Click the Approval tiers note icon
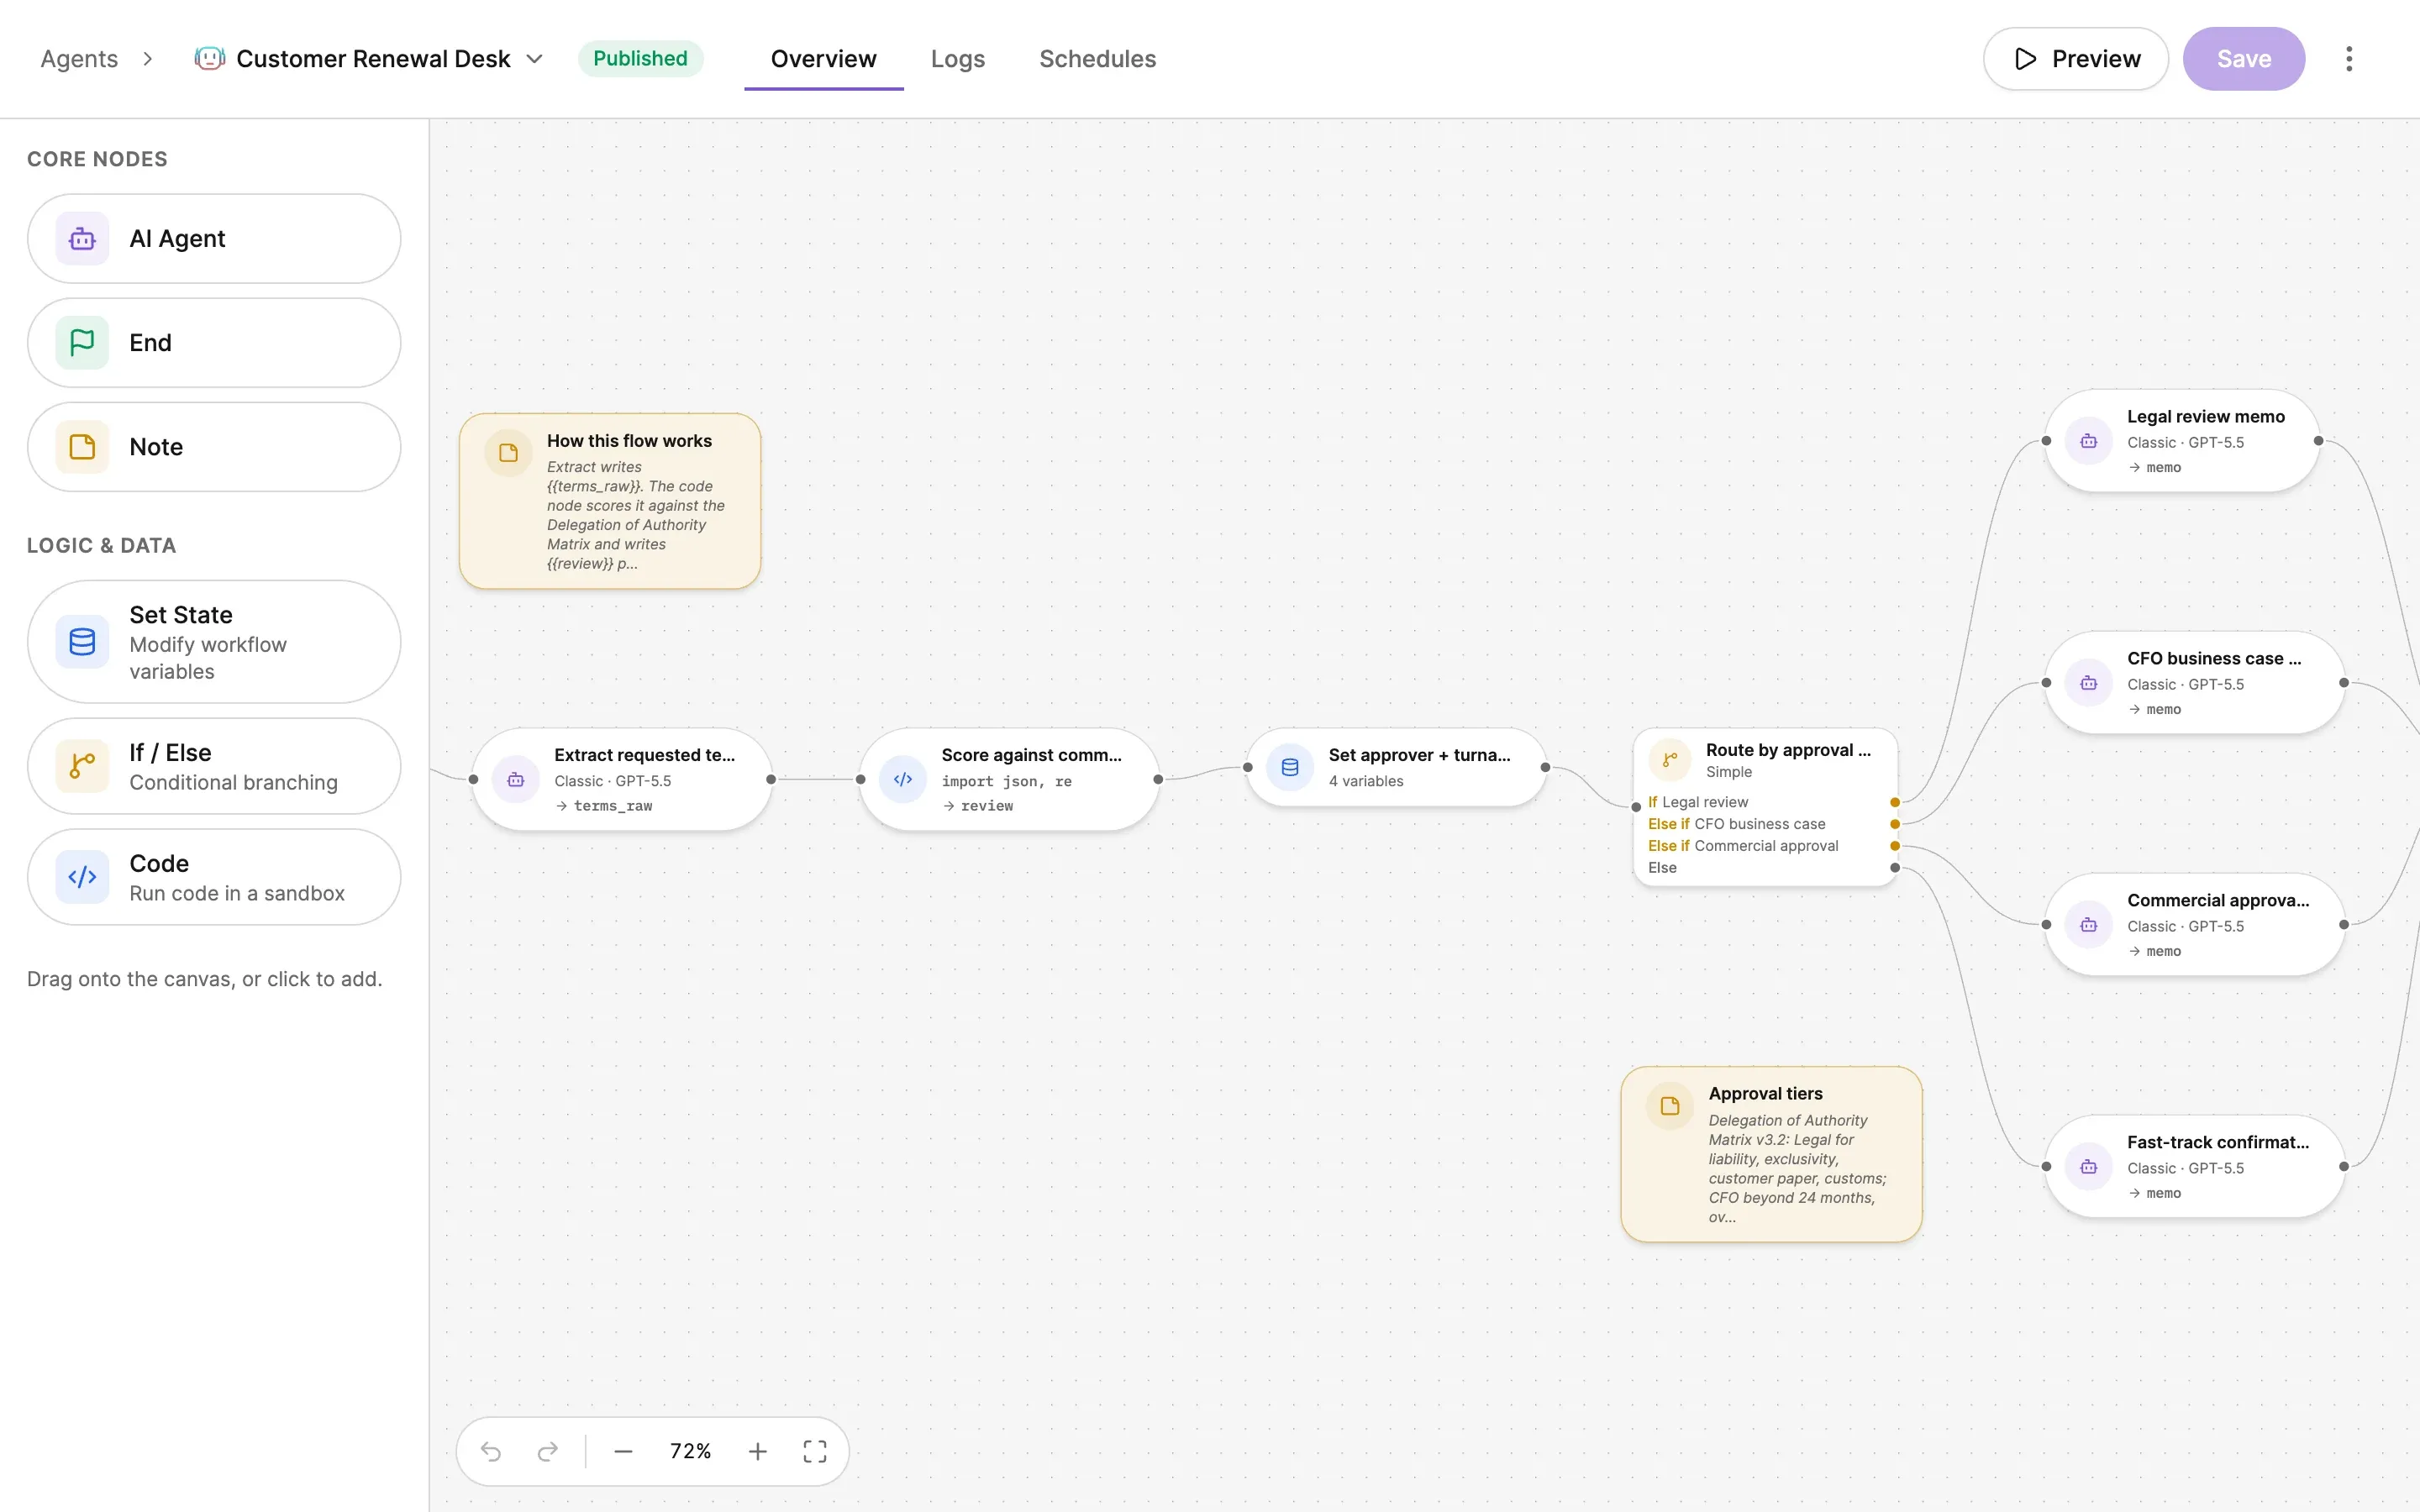The width and height of the screenshot is (2420, 1512). (x=1670, y=1106)
